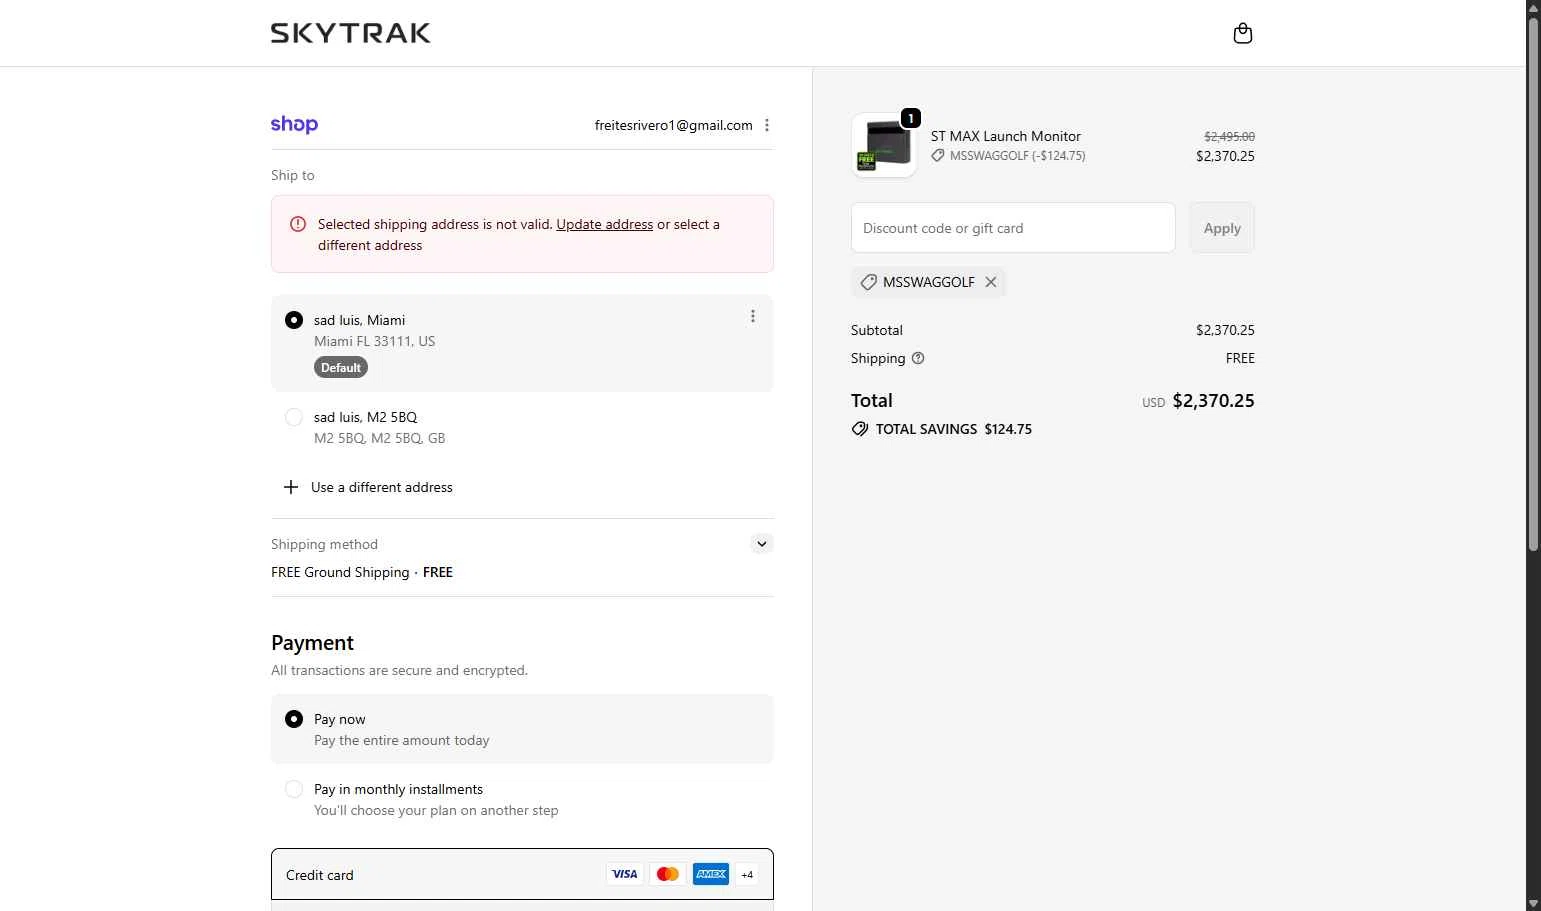Click the +4 more card types badge
Viewport: 1541px width, 911px height.
point(747,875)
